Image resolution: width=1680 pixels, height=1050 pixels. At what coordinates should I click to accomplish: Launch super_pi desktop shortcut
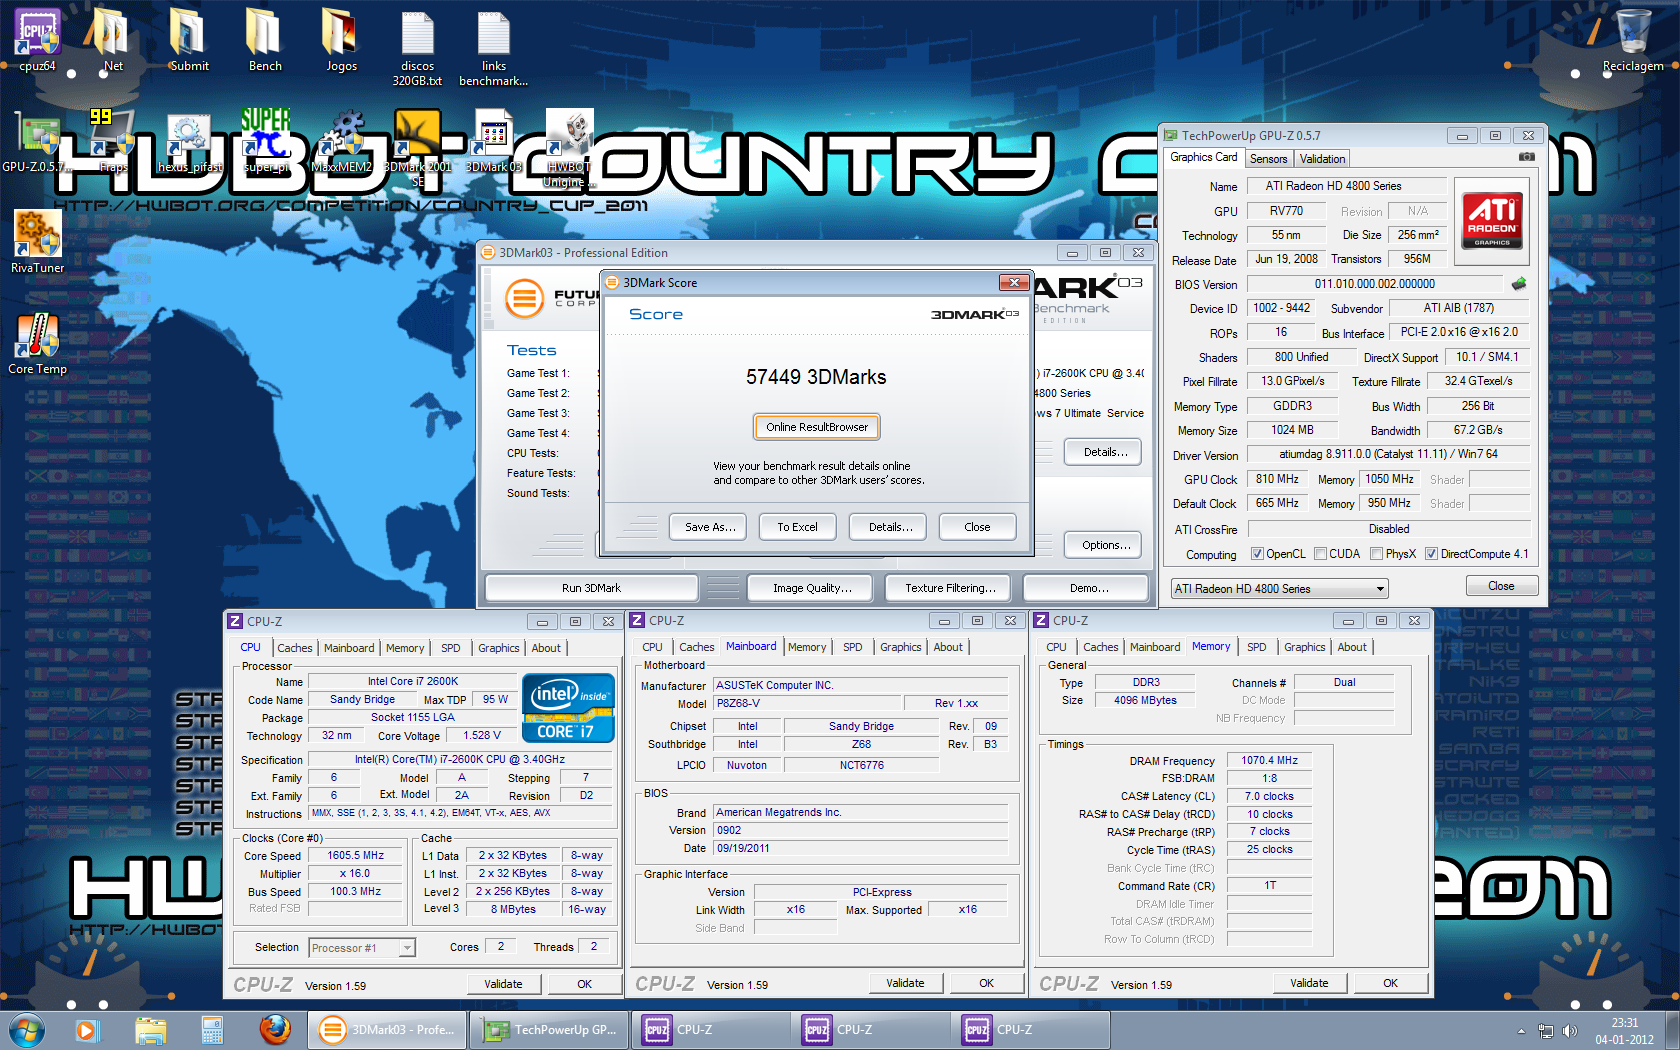(x=265, y=141)
